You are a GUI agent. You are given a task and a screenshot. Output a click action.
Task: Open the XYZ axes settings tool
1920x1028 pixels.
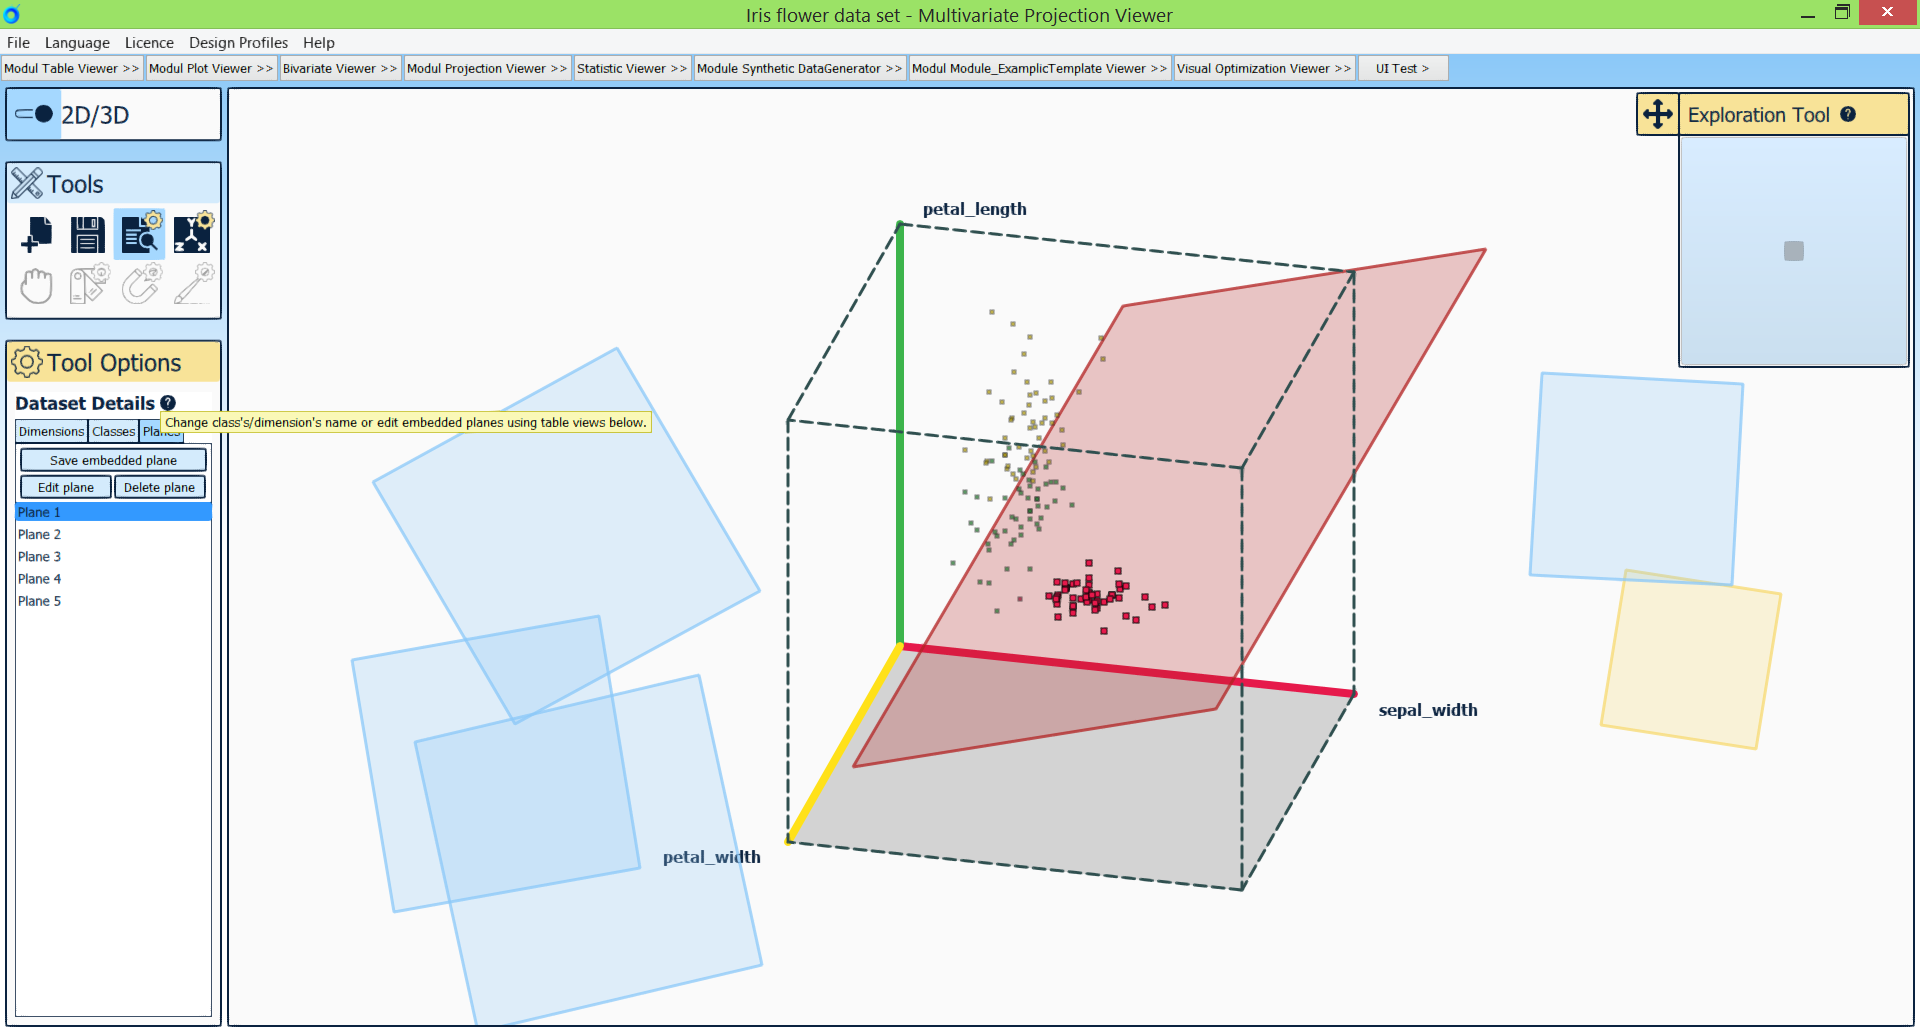tap(192, 235)
